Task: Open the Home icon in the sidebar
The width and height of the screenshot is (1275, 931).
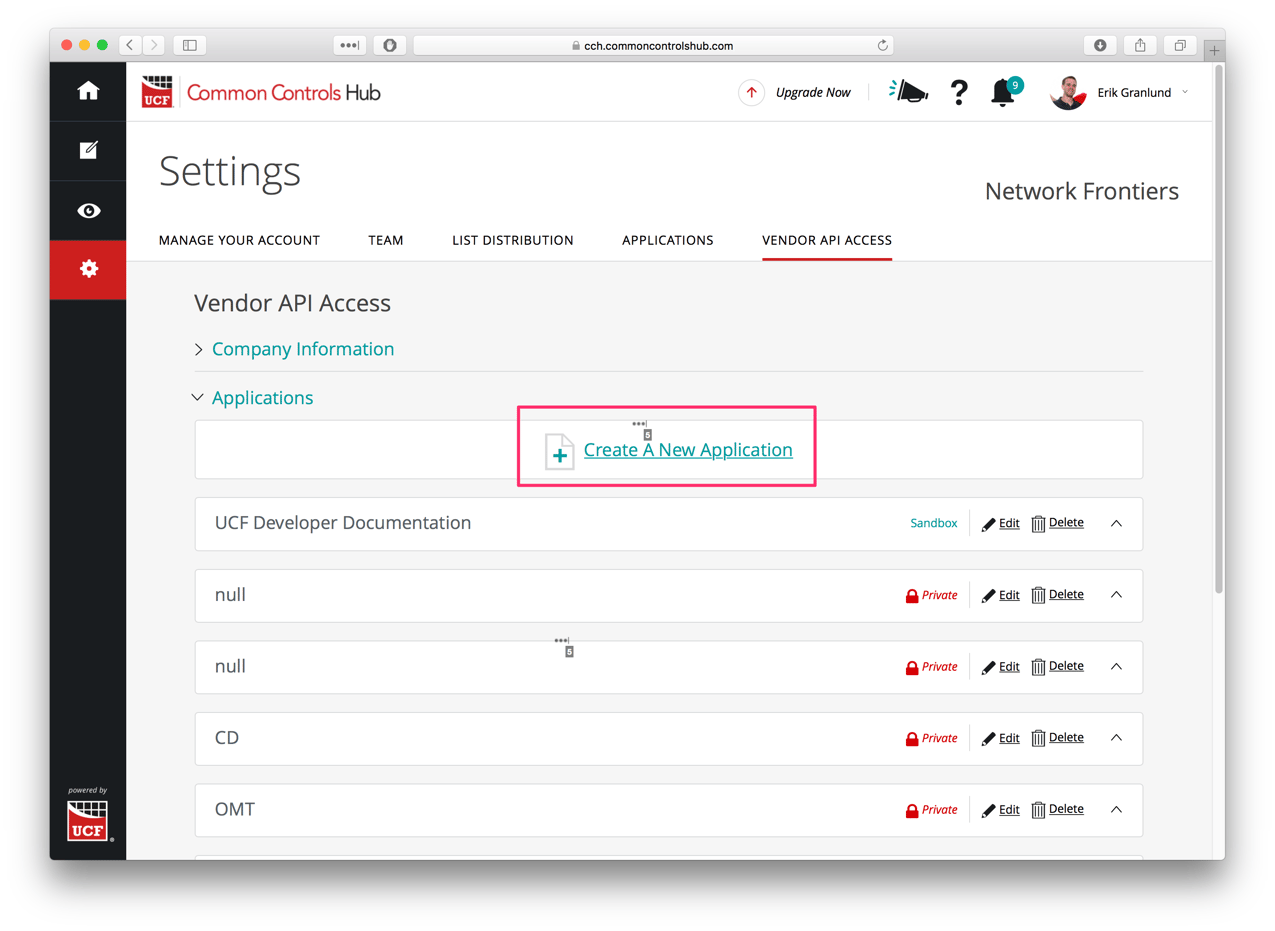Action: (87, 90)
